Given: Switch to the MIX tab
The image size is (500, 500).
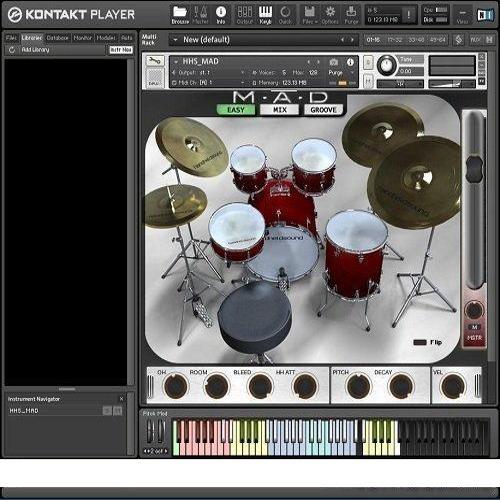Looking at the screenshot, I should (x=279, y=110).
